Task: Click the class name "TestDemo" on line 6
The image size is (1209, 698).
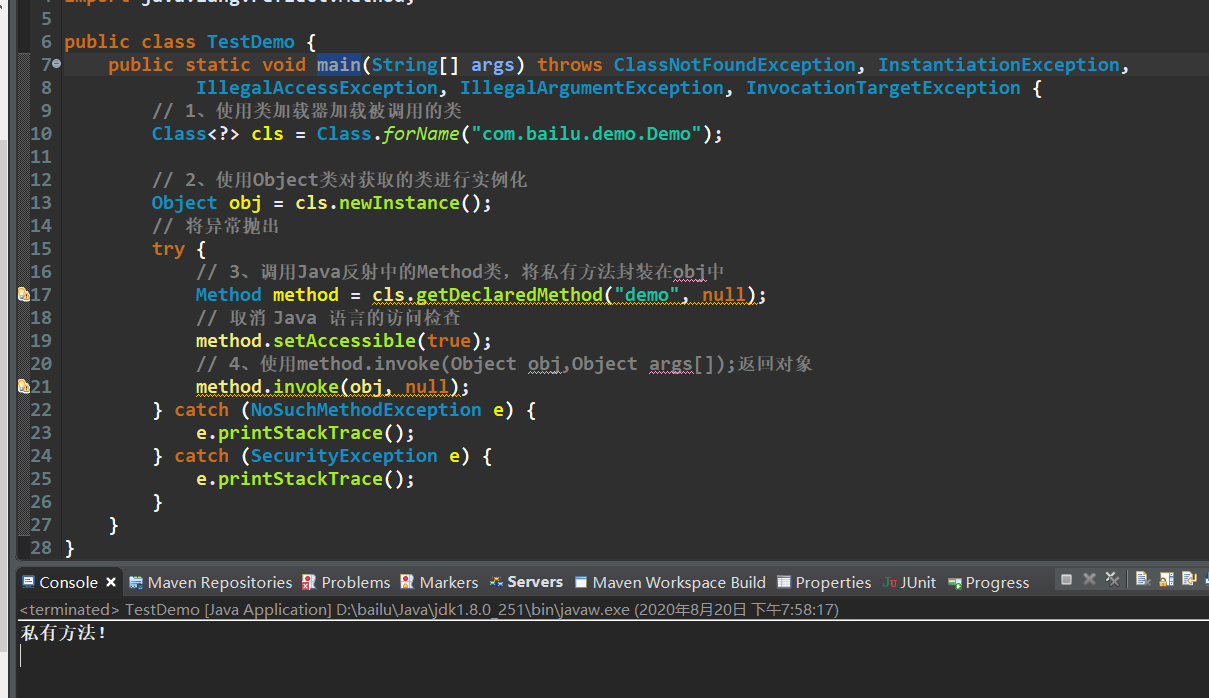Action: (251, 42)
